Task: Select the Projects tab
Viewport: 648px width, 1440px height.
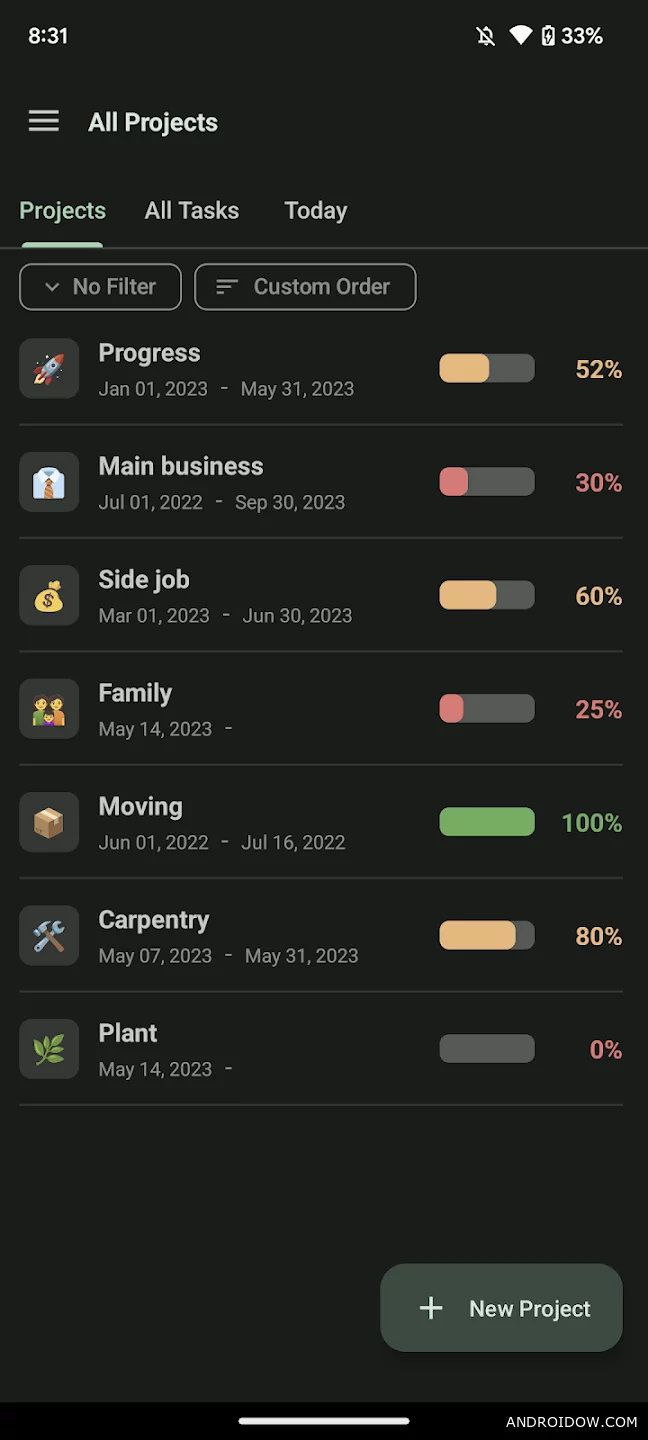Action: pyautogui.click(x=62, y=210)
